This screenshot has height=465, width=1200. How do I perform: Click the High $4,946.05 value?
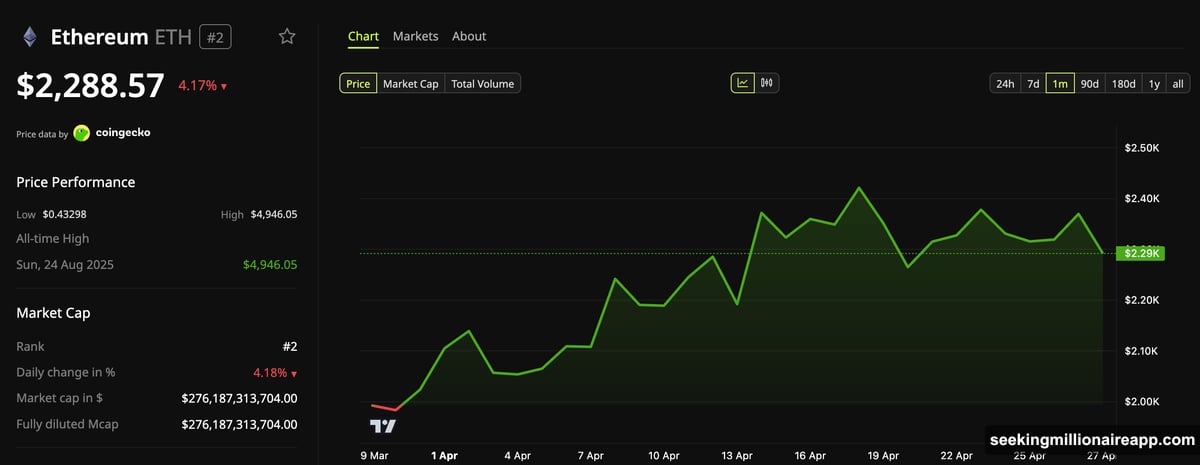point(274,214)
